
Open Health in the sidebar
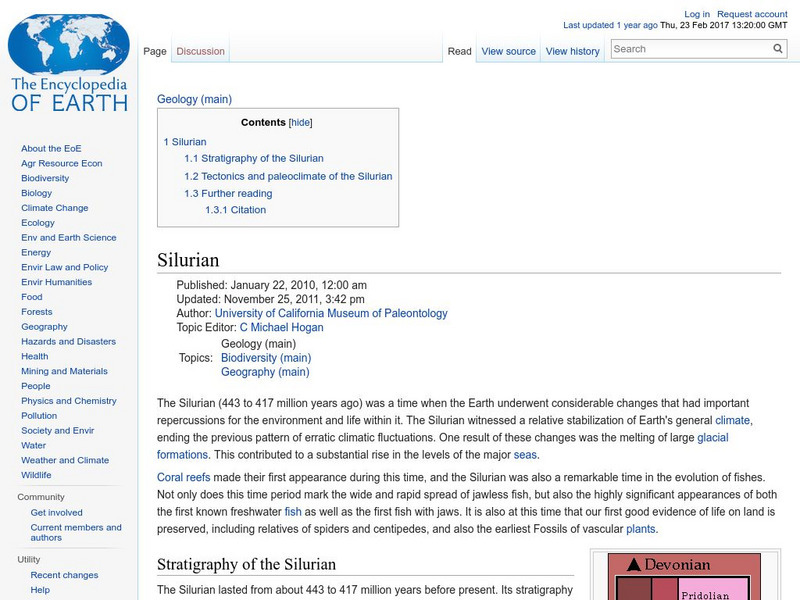click(x=35, y=356)
